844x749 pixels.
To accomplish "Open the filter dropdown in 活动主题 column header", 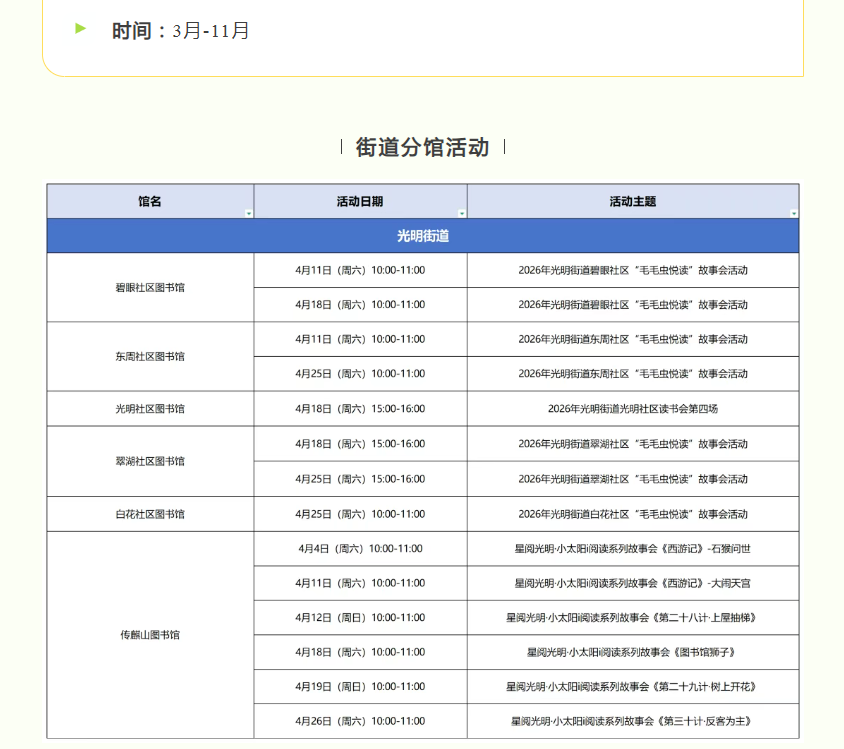I will click(x=794, y=213).
